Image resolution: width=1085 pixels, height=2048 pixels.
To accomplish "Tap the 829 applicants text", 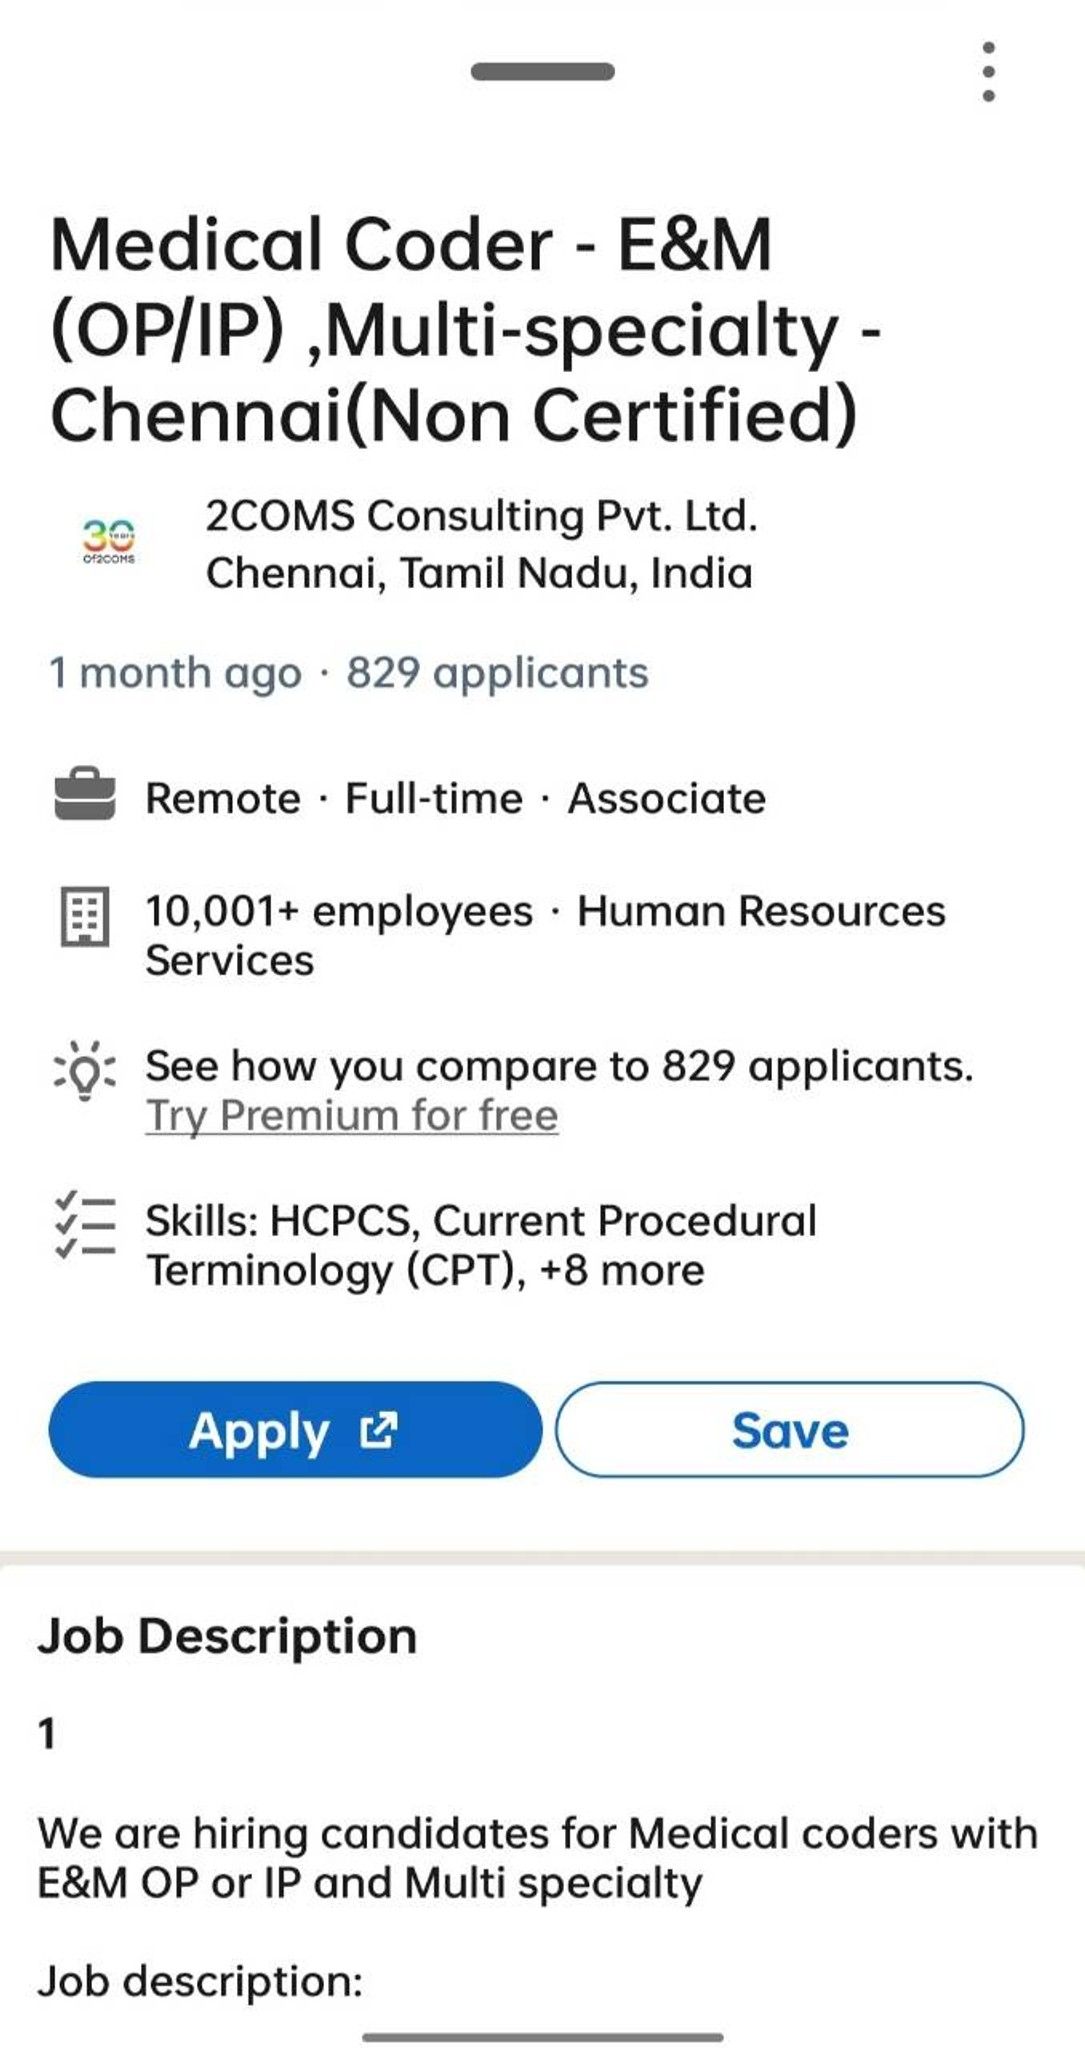I will coord(497,673).
